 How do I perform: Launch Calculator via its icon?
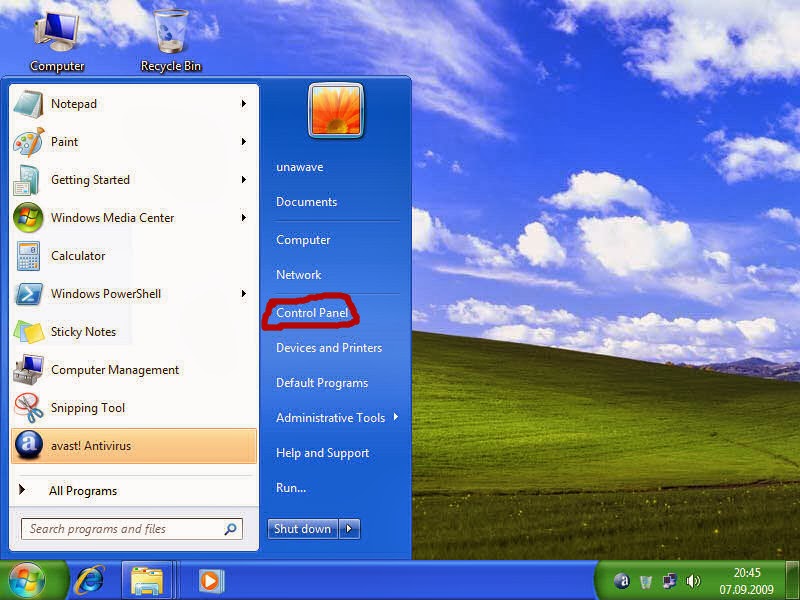(x=28, y=256)
